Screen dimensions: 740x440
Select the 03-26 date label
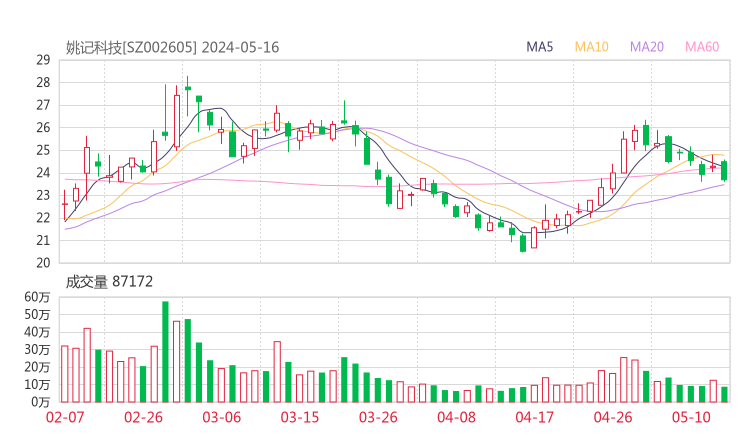pyautogui.click(x=378, y=417)
